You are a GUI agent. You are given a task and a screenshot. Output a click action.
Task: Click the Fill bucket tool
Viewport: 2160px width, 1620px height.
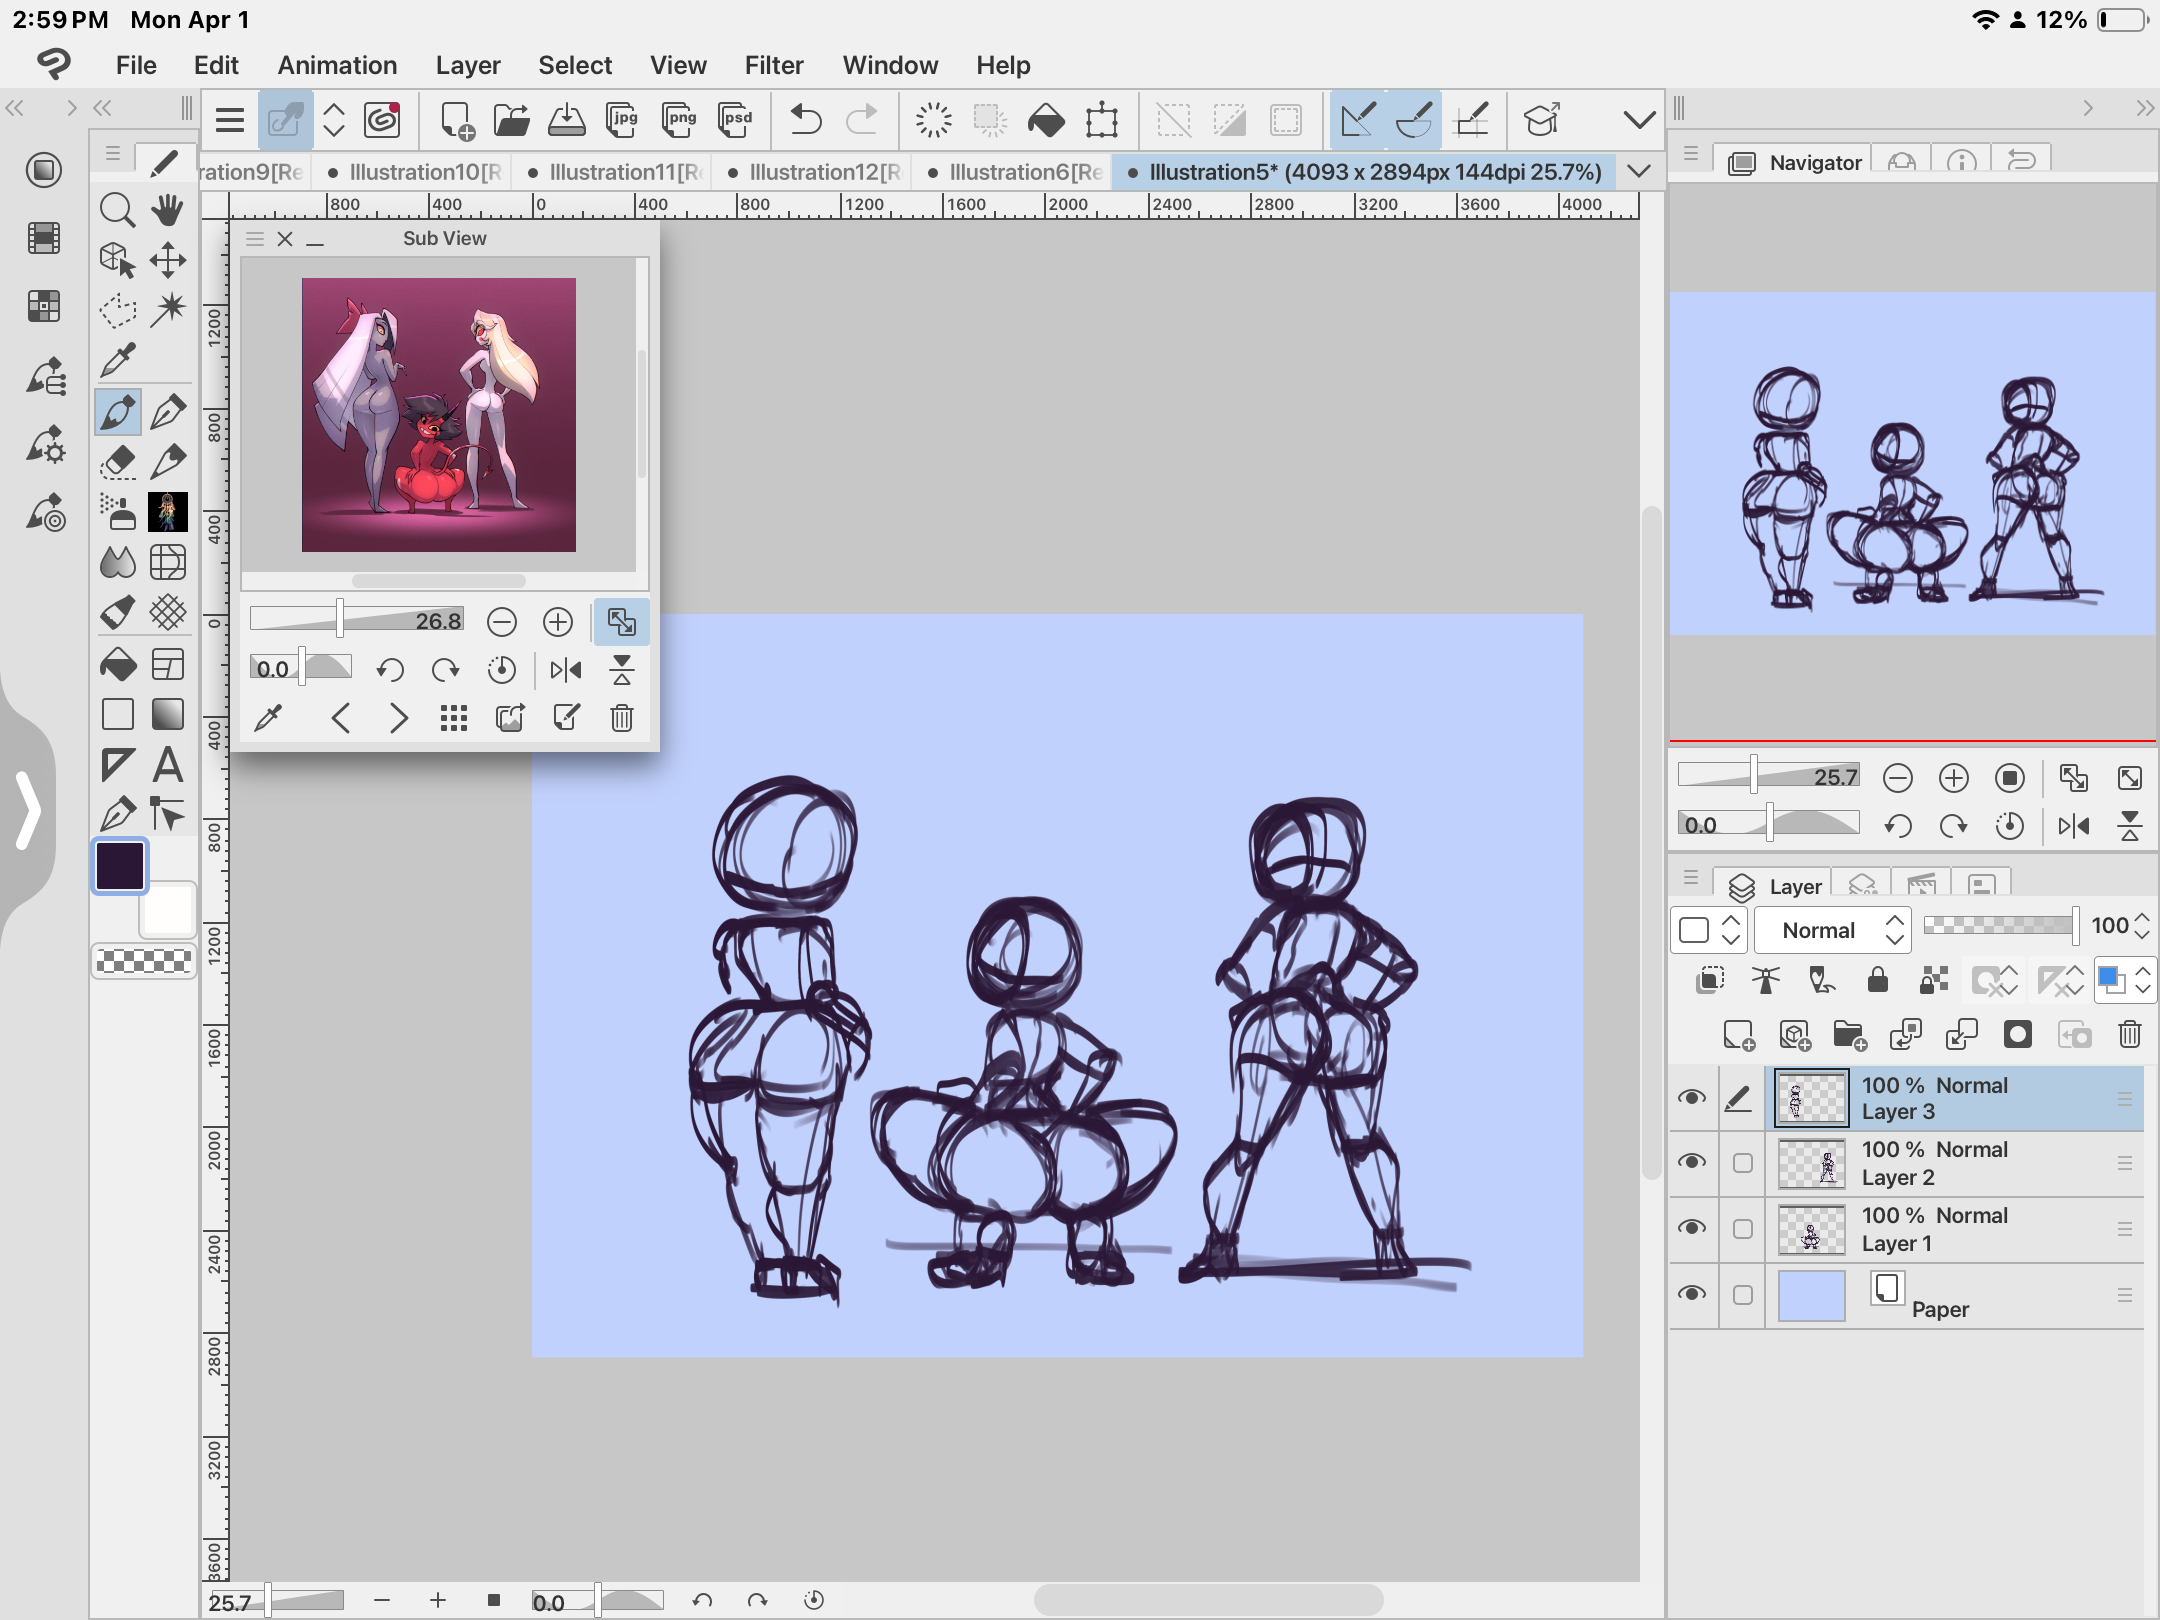point(118,664)
